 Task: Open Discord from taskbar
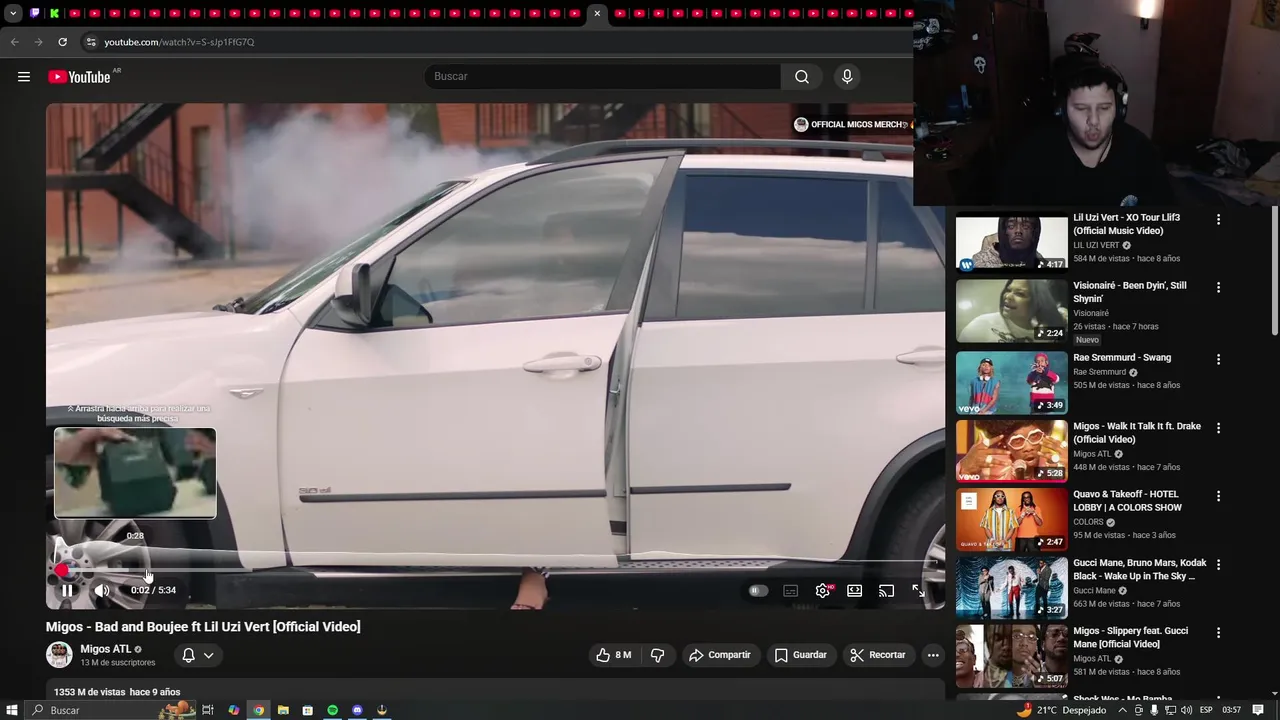(357, 710)
